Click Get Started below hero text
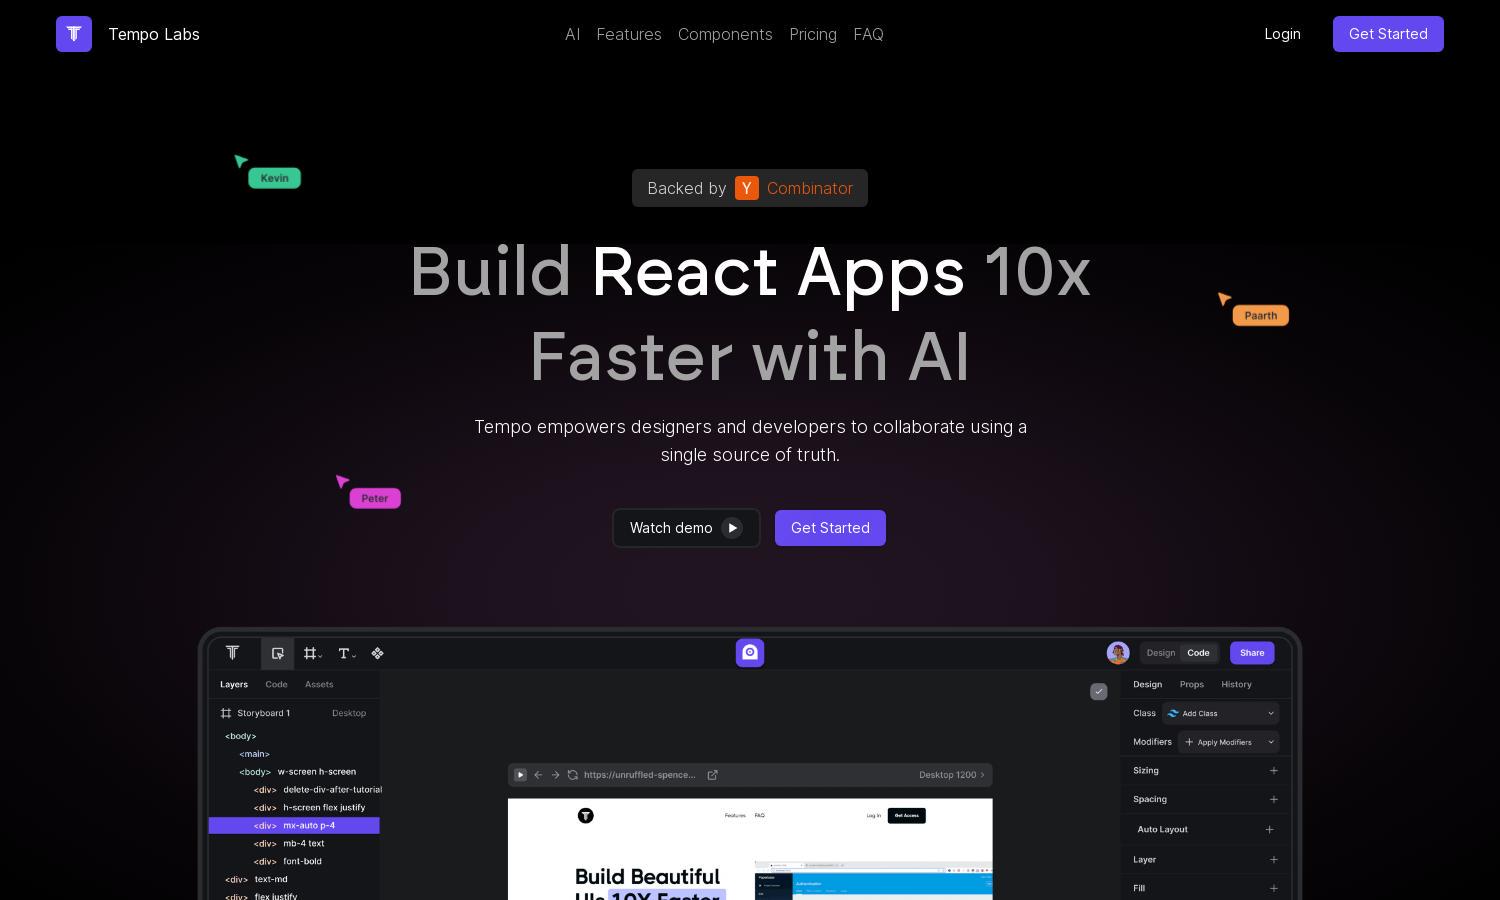 pos(830,528)
